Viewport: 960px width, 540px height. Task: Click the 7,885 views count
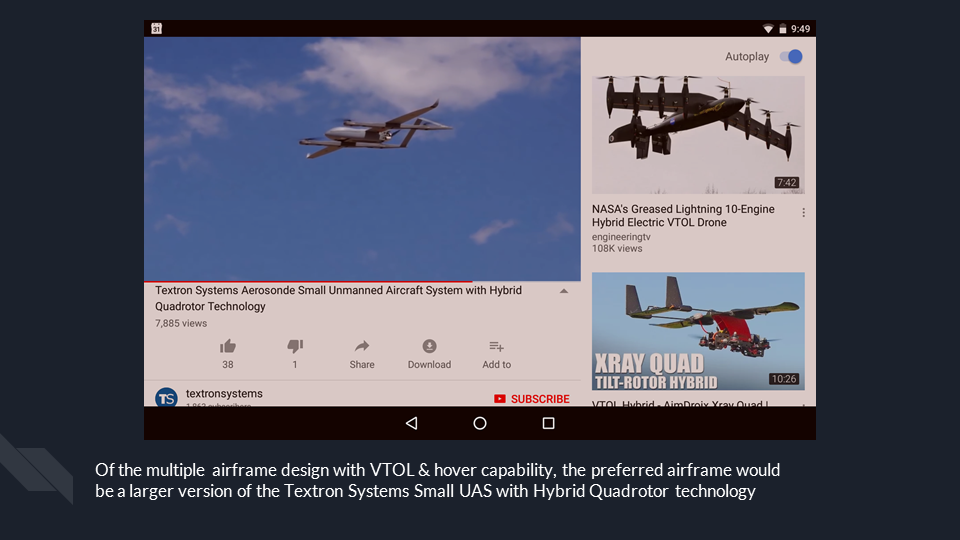tap(181, 323)
